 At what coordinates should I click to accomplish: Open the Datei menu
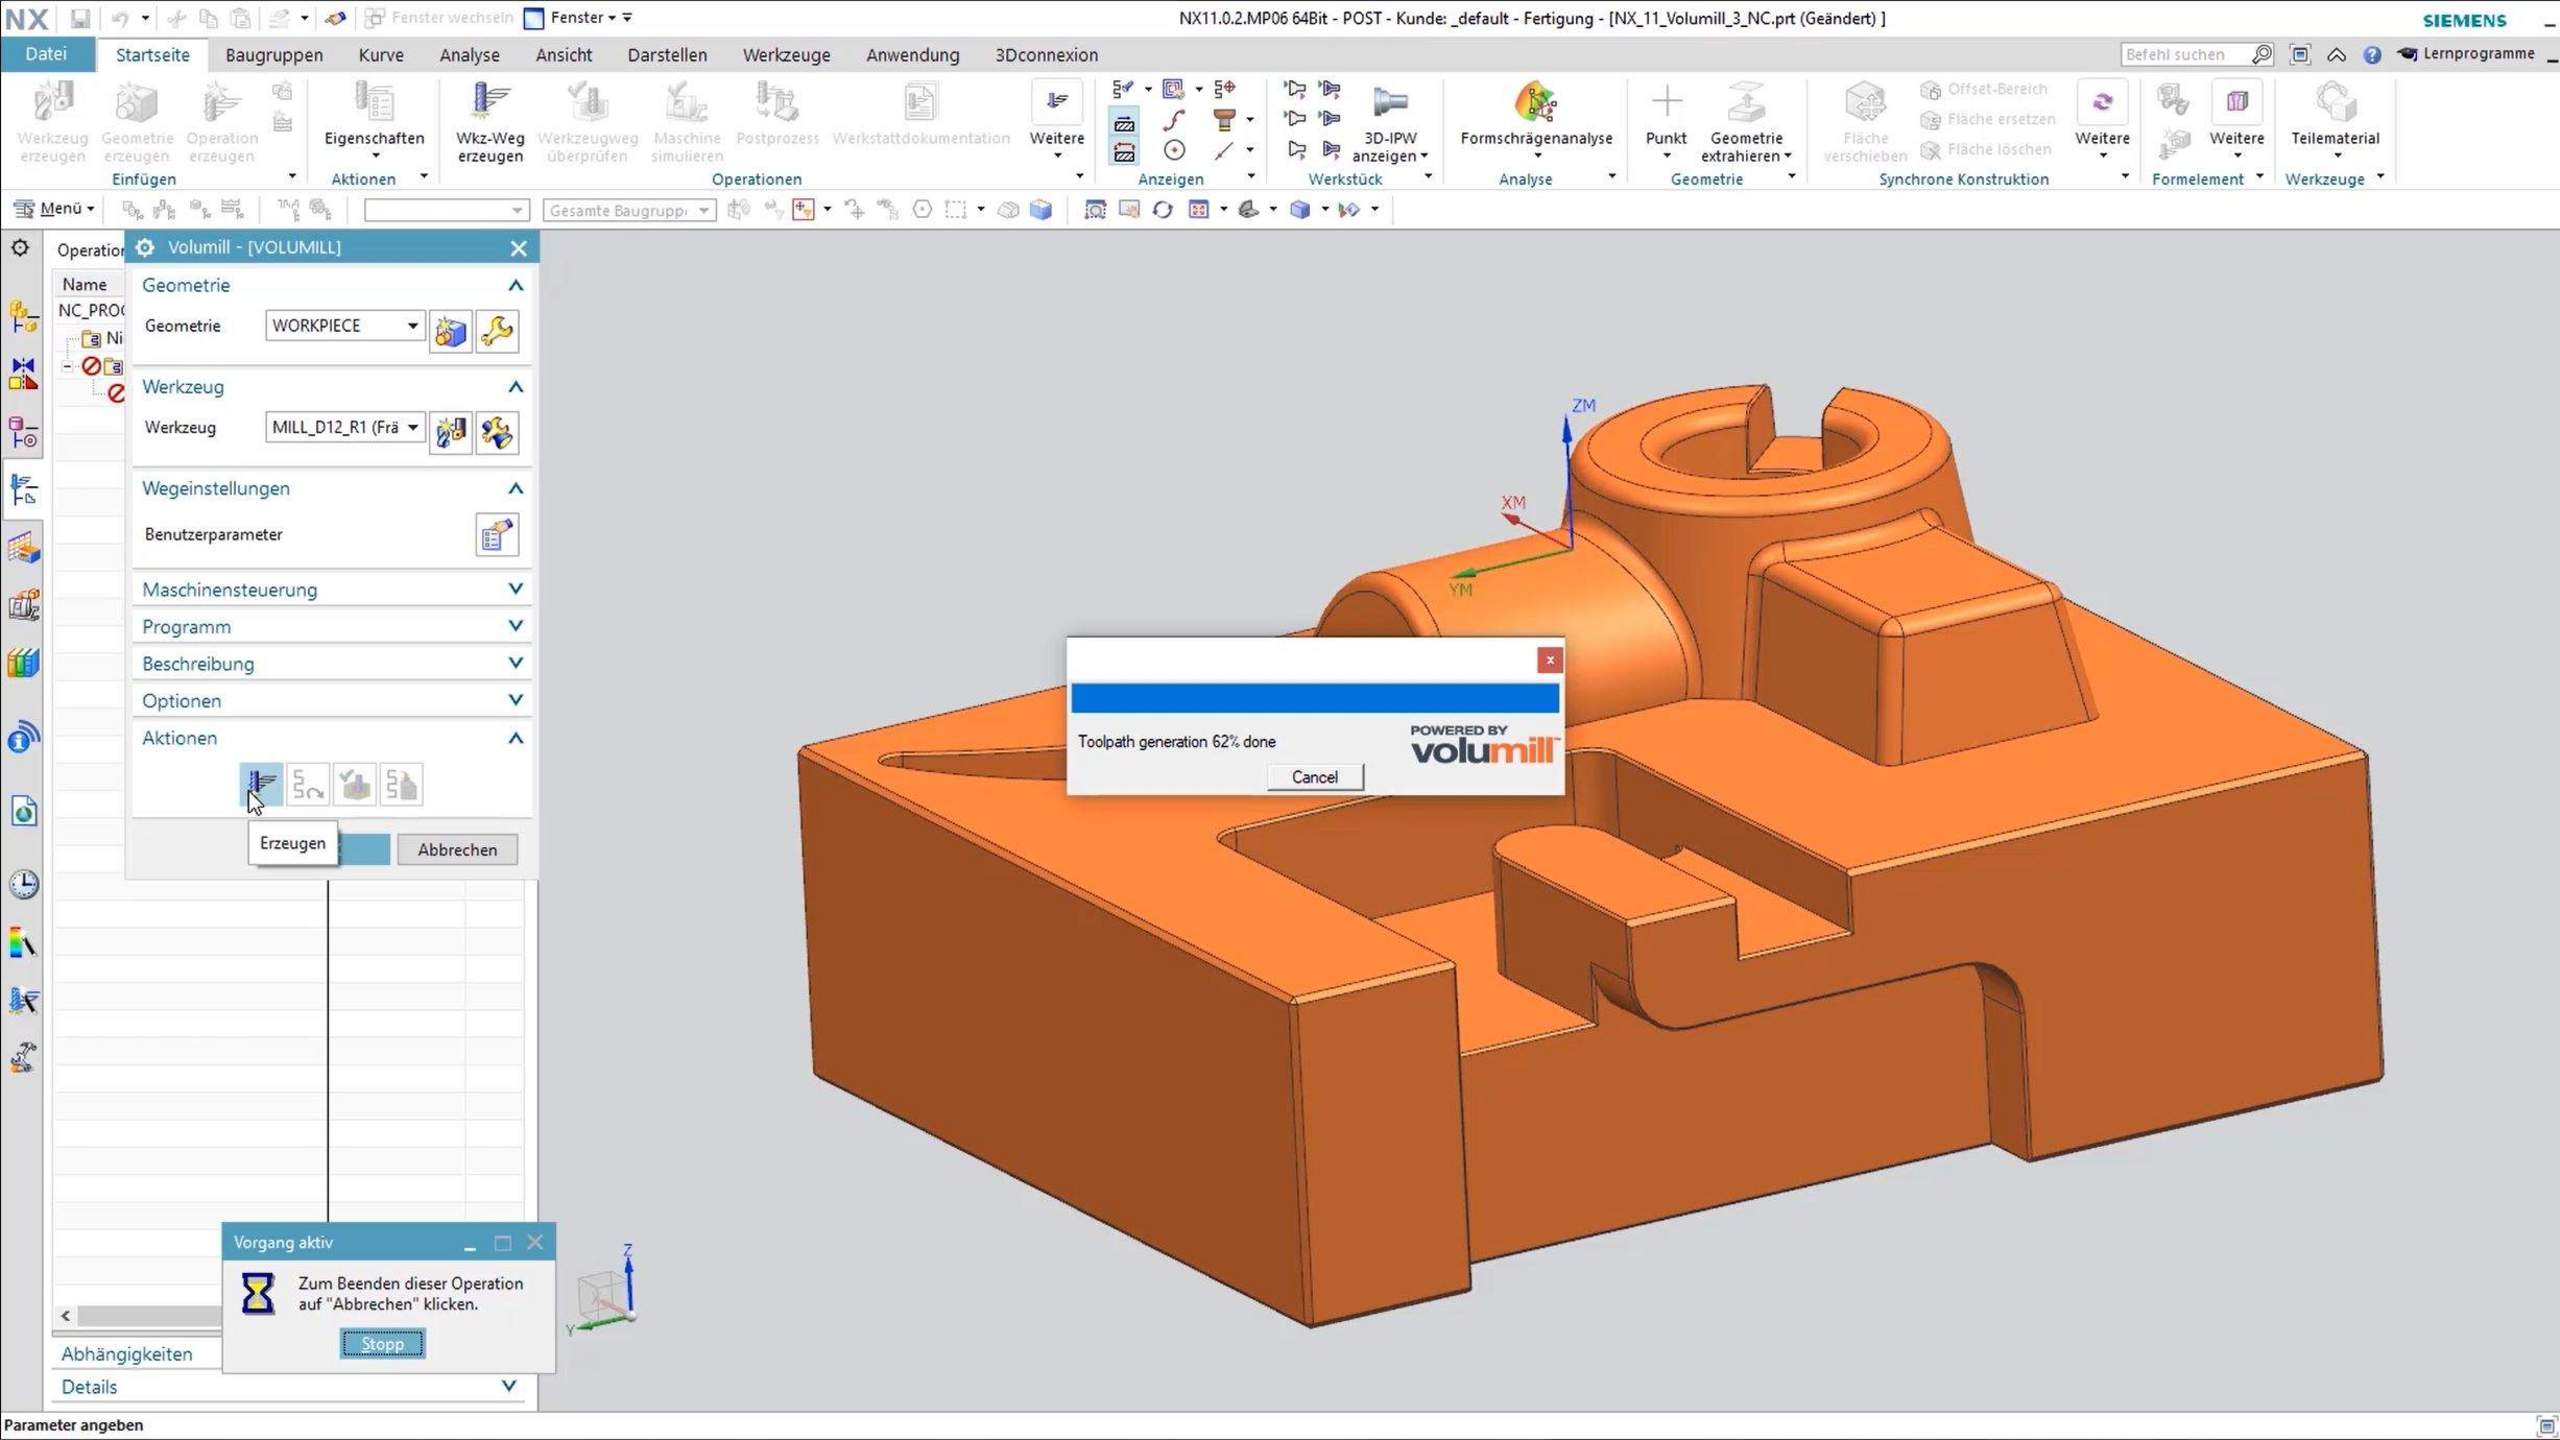click(47, 54)
